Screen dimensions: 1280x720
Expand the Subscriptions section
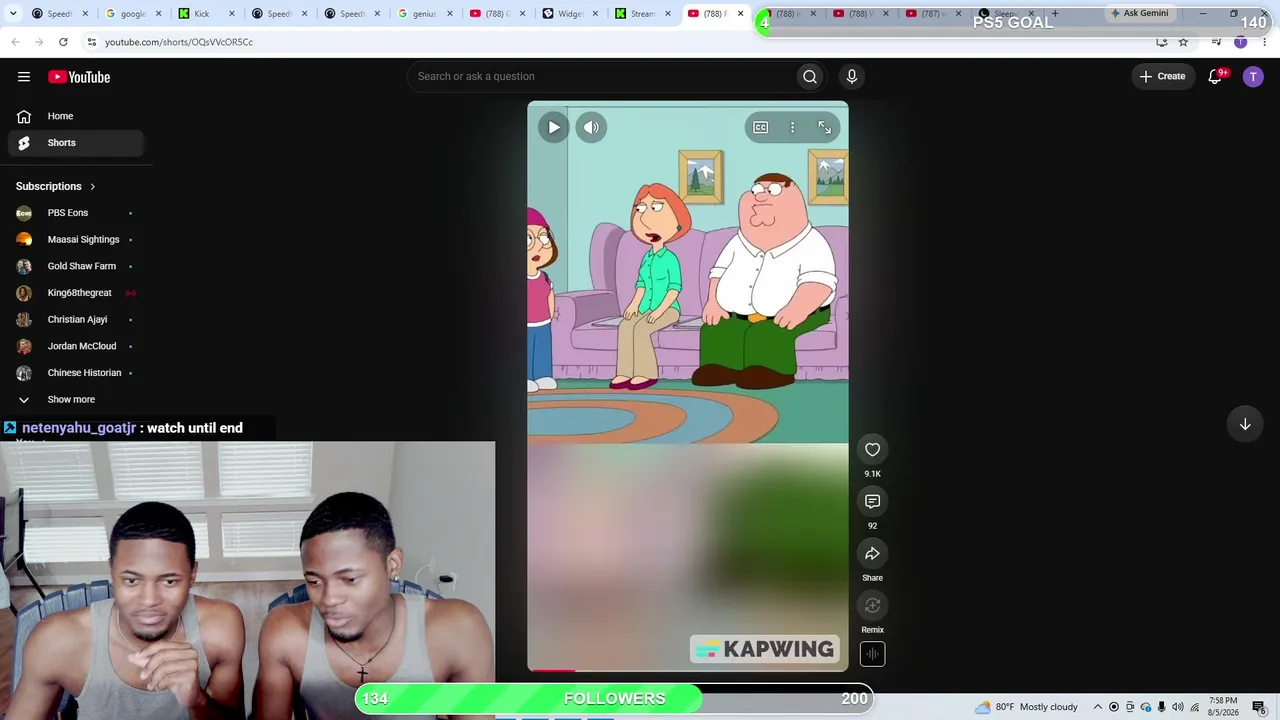pyautogui.click(x=56, y=187)
